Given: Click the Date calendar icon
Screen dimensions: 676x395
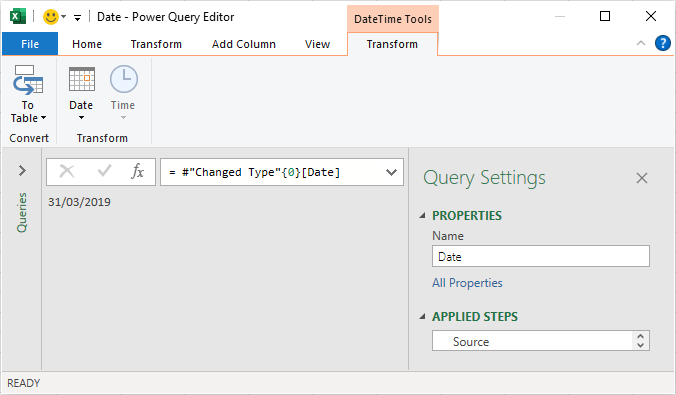Looking at the screenshot, I should pyautogui.click(x=81, y=79).
